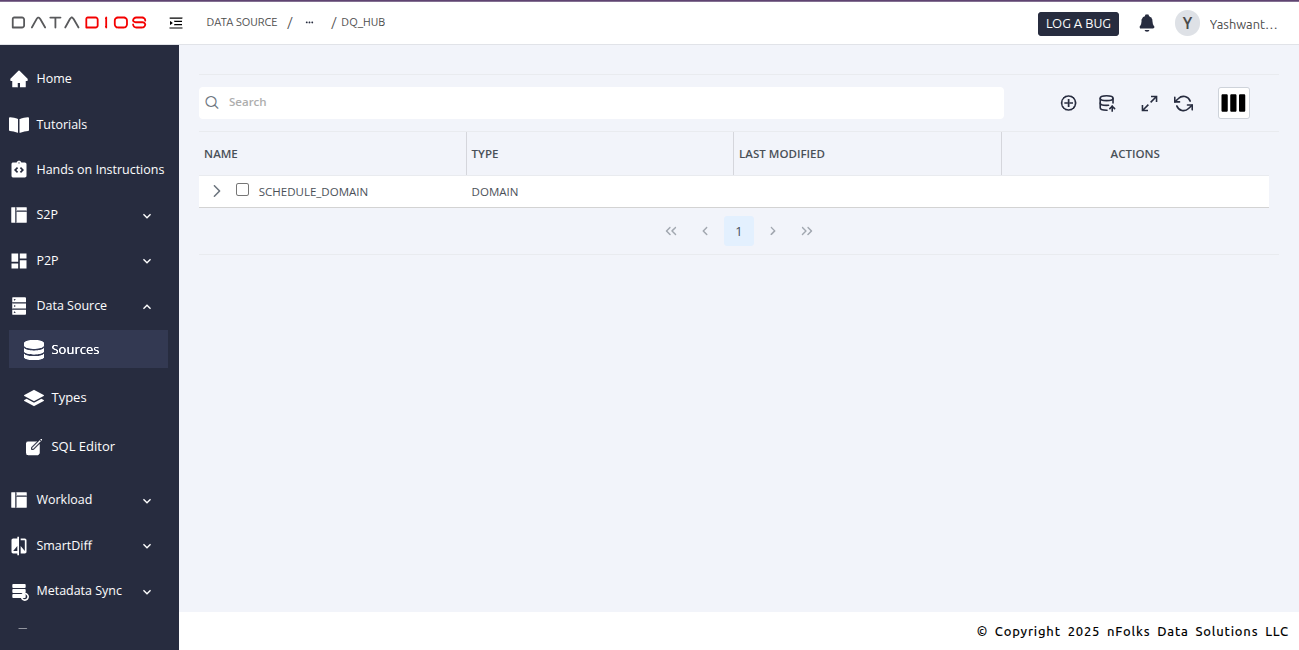Click the DATA SOURCE breadcrumb link
Viewport: 1299px width, 650px height.
tap(242, 22)
